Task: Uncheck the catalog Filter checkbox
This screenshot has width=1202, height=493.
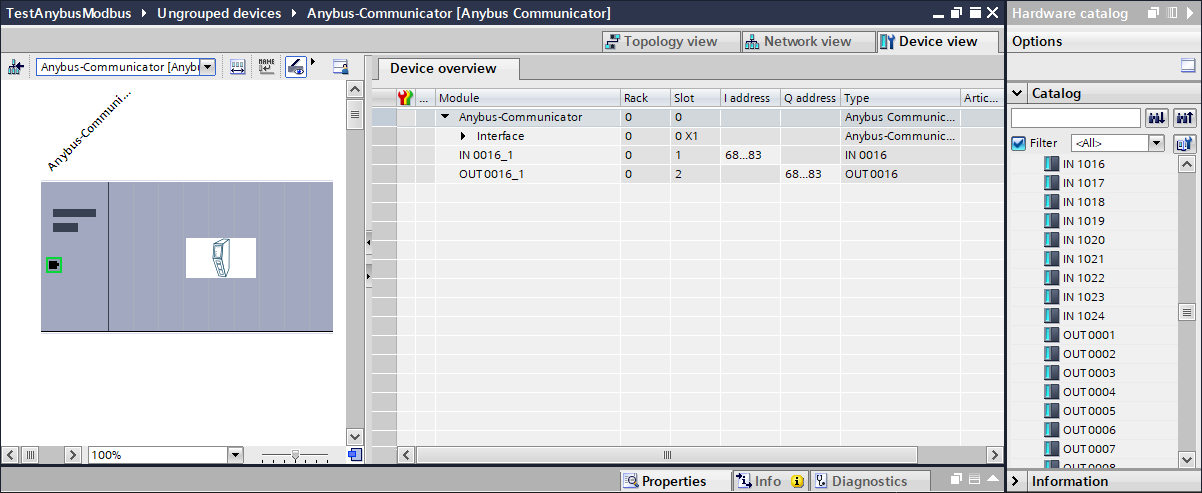Action: pyautogui.click(x=1019, y=143)
